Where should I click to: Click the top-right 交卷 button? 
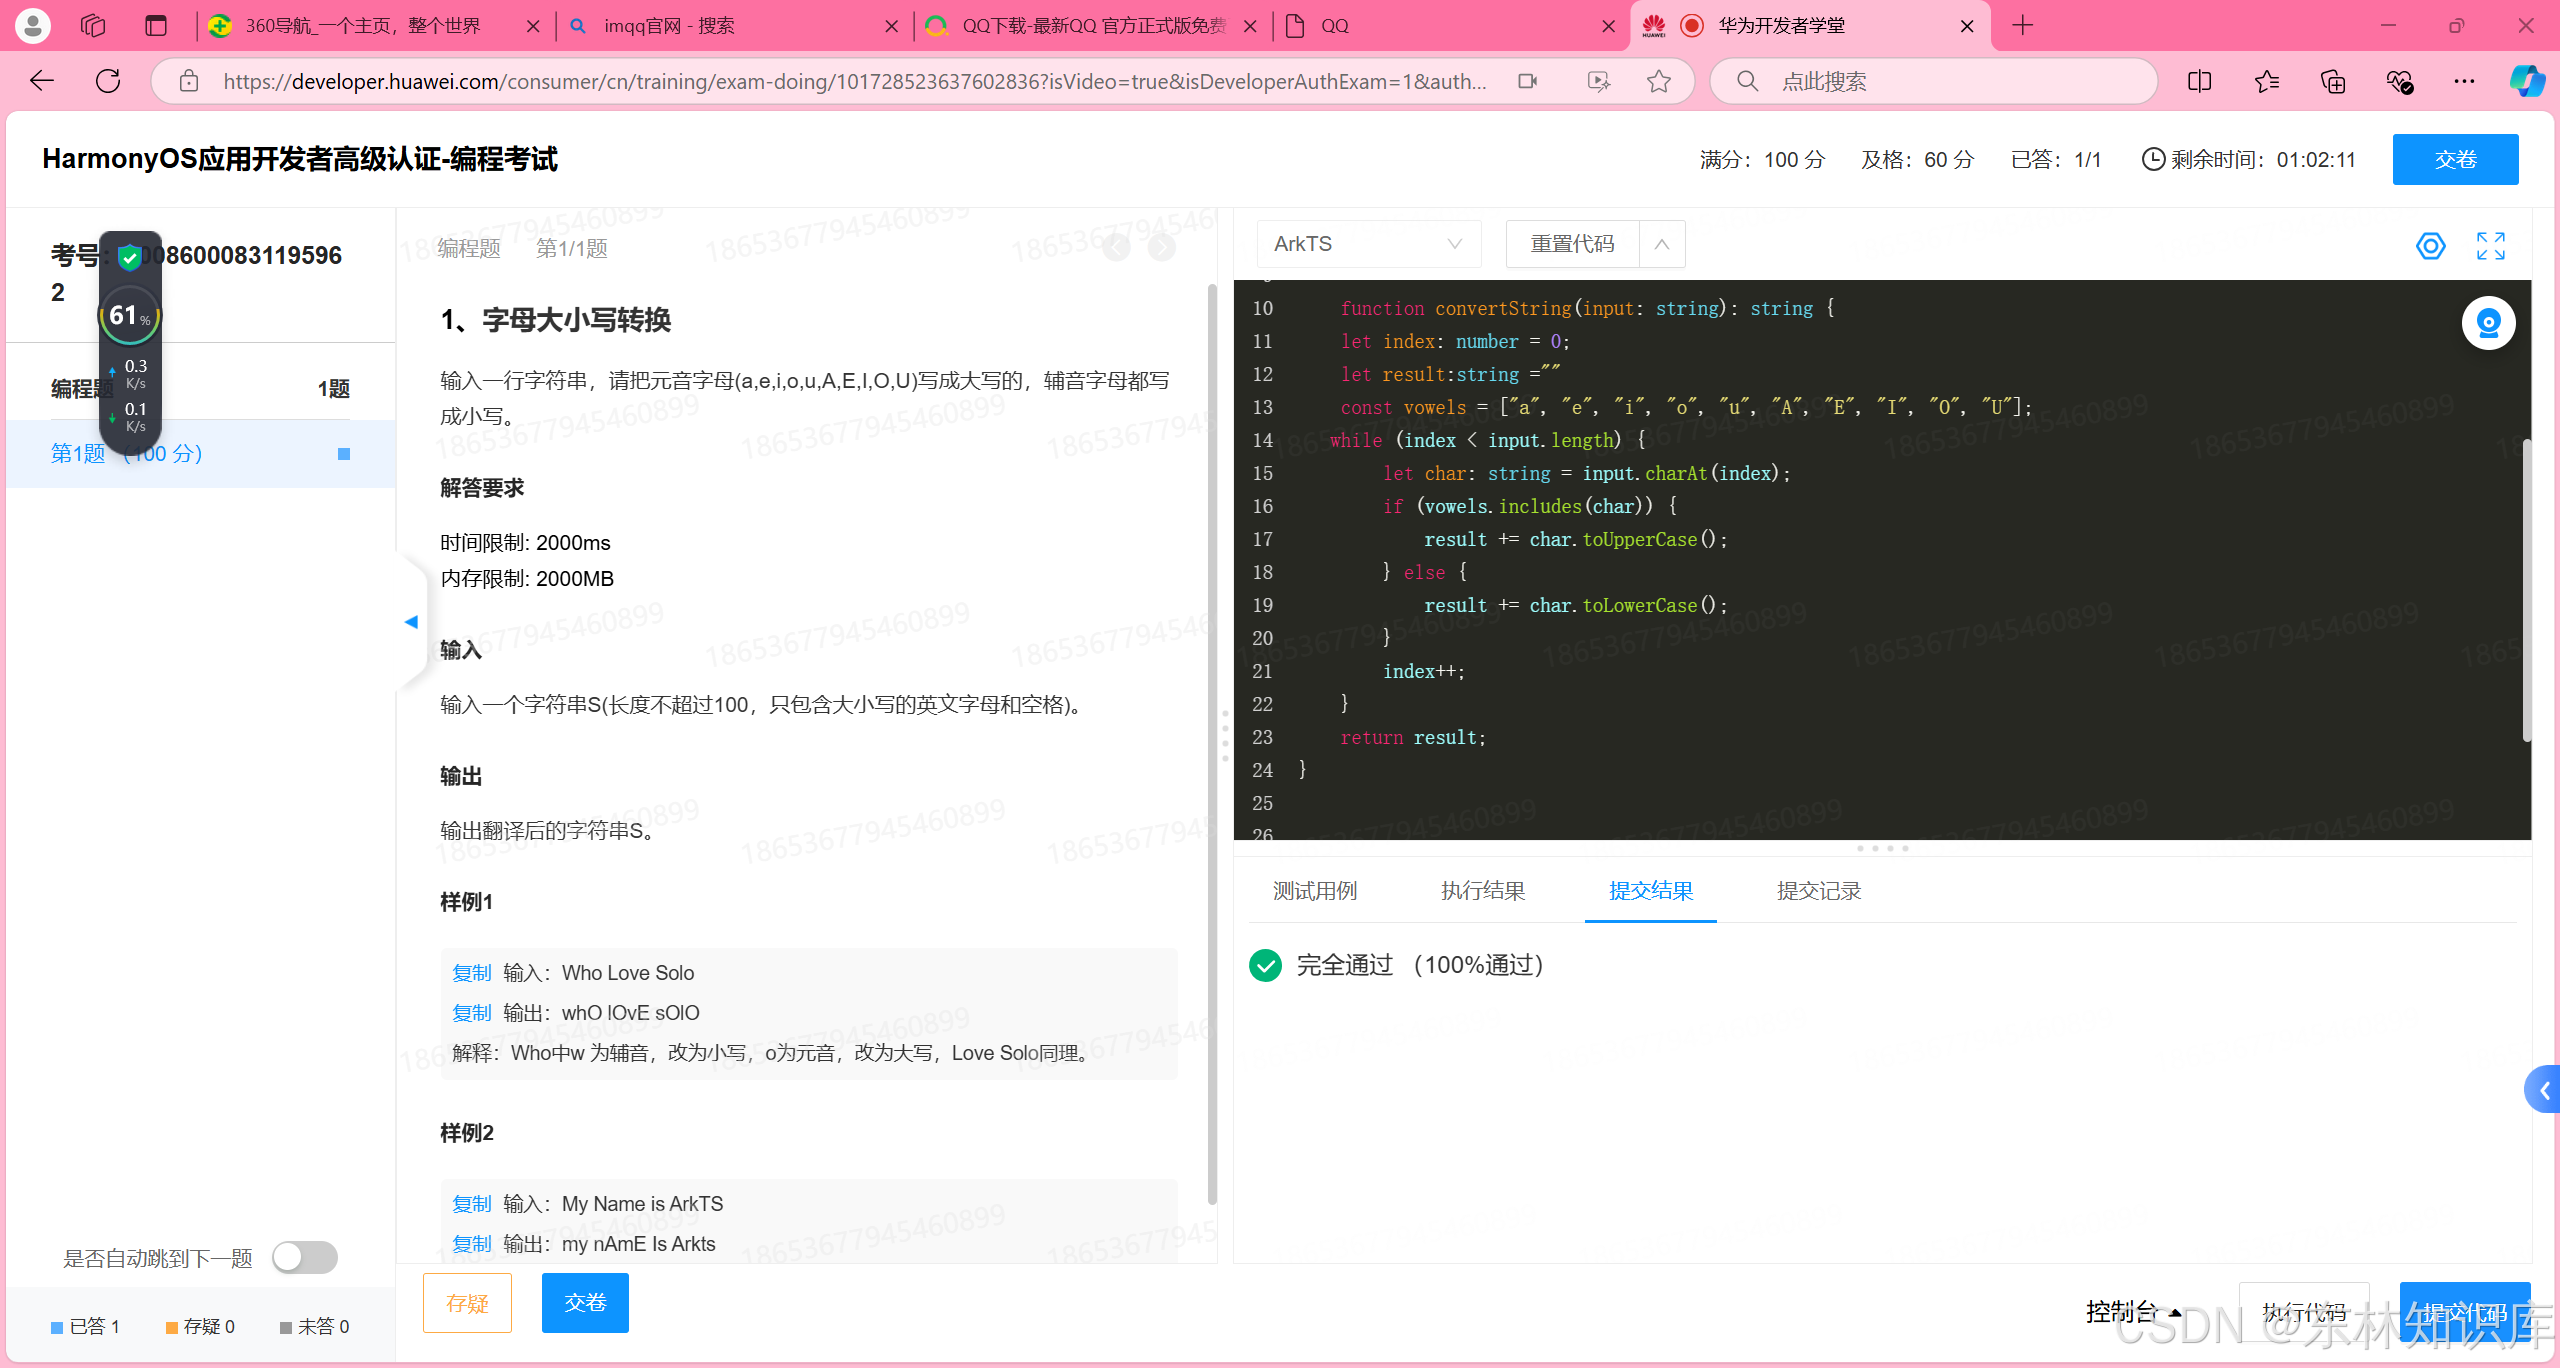tap(2455, 160)
